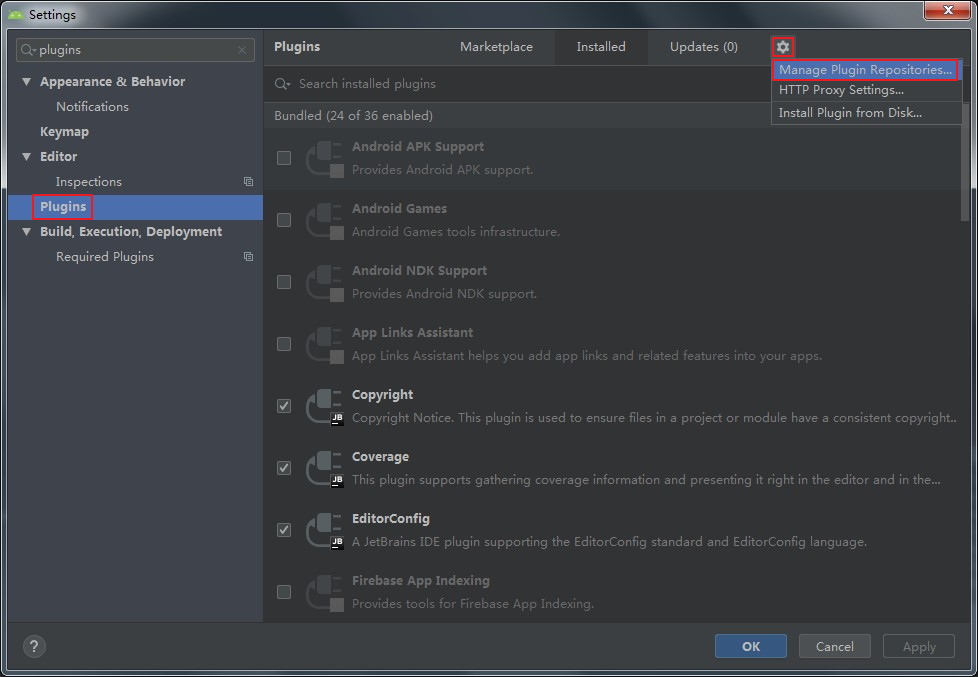Select the Android Games plugin name
The width and height of the screenshot is (978, 677).
pos(399,209)
